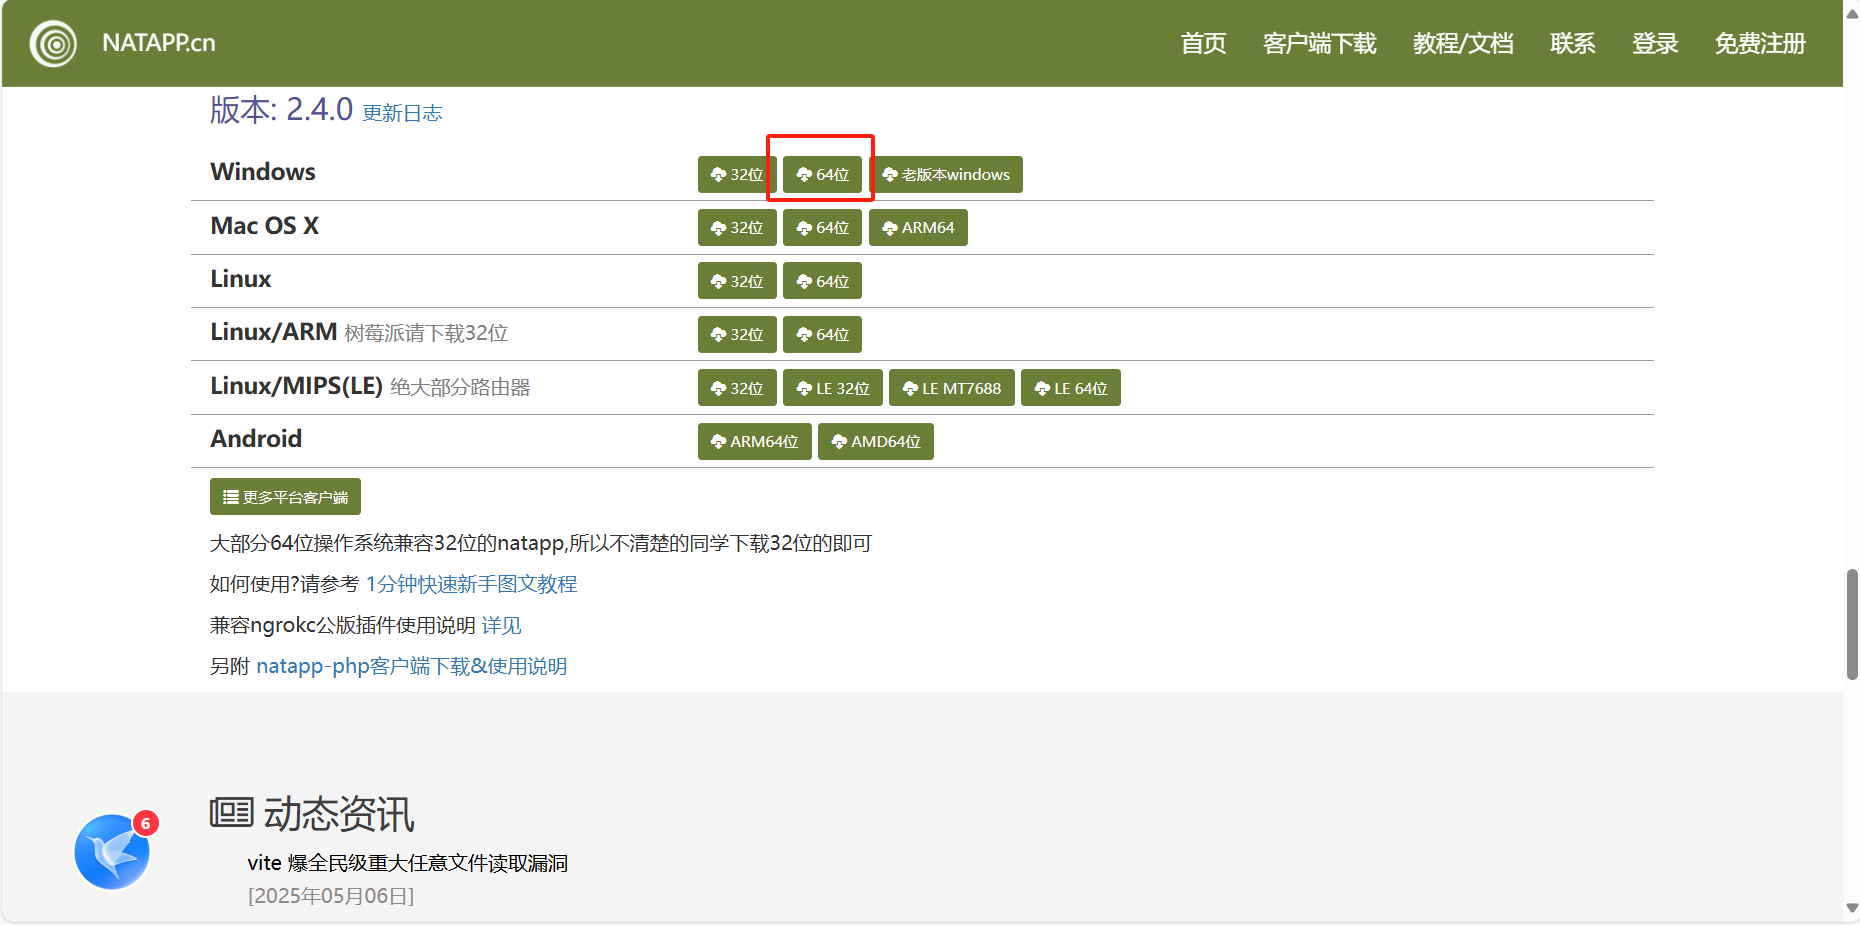Download Linux/MIPS LE 32位 client

pos(833,388)
